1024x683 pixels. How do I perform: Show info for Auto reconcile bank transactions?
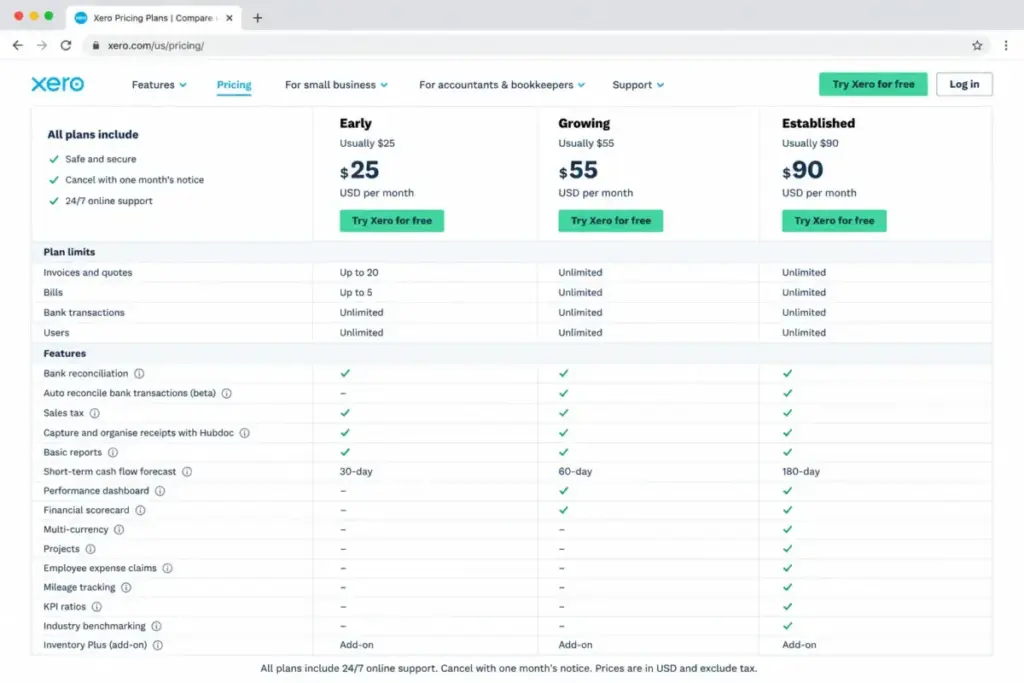coord(227,393)
